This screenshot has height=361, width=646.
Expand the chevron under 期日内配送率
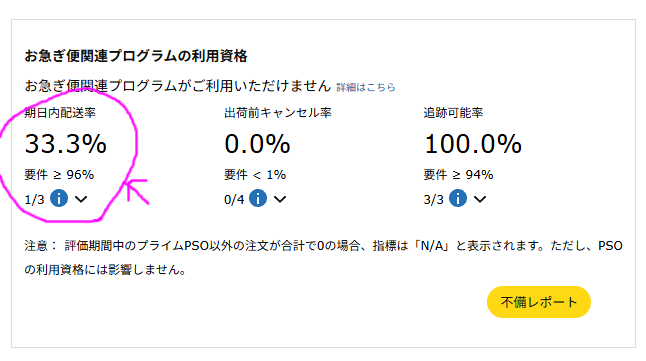tap(81, 199)
